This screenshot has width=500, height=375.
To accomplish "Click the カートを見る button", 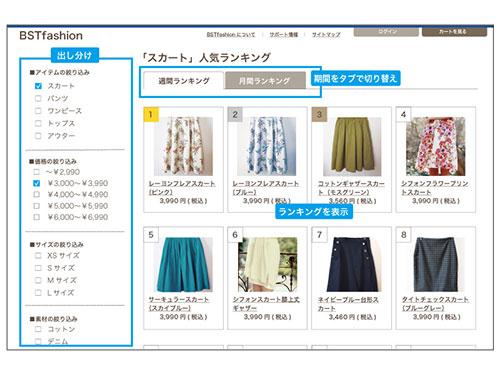I will [454, 32].
